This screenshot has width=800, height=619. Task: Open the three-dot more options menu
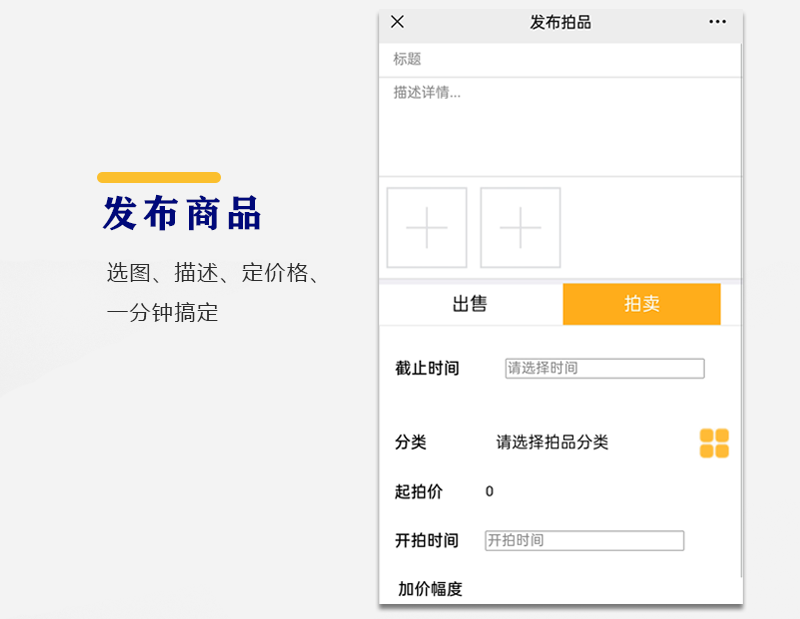(x=717, y=22)
